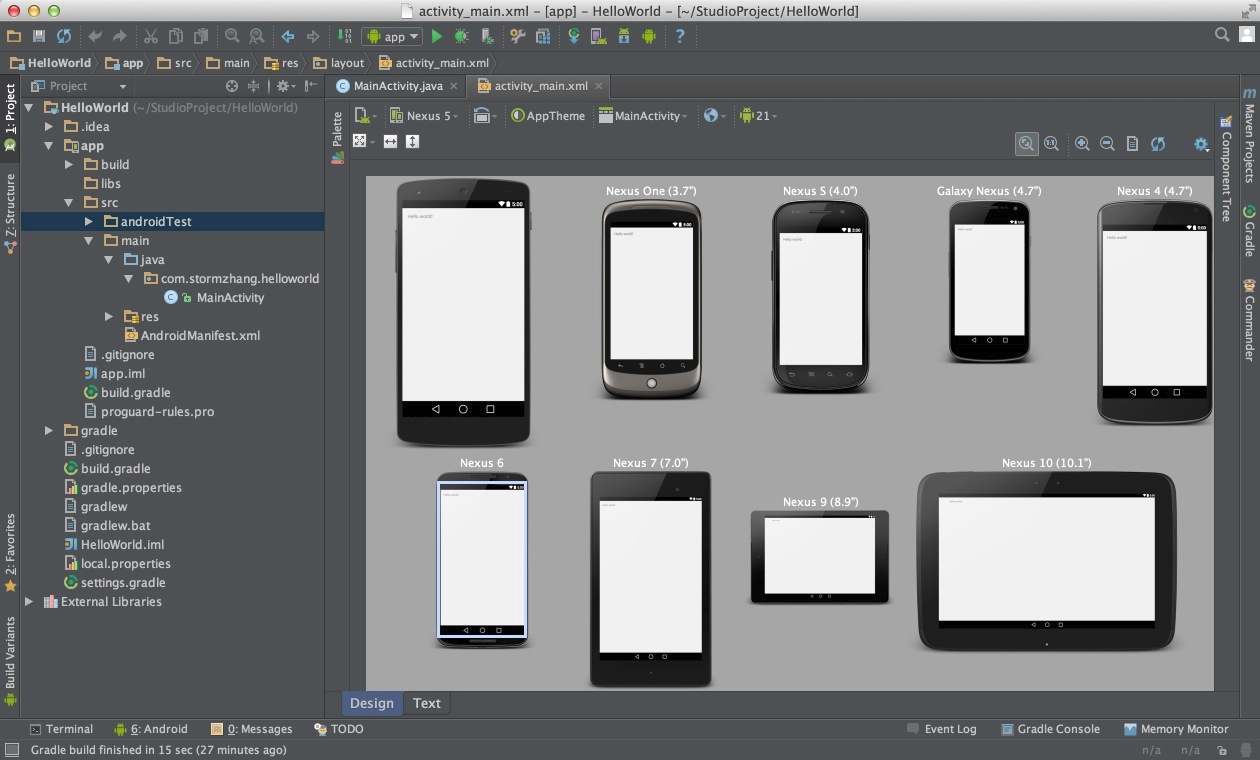Click the Search Everywhere magnifier icon
This screenshot has width=1260, height=760.
point(1222,35)
